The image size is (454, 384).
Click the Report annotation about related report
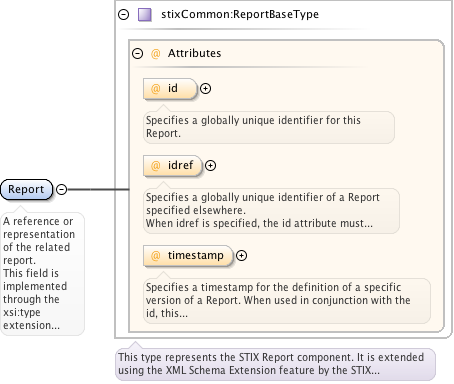coord(42,273)
